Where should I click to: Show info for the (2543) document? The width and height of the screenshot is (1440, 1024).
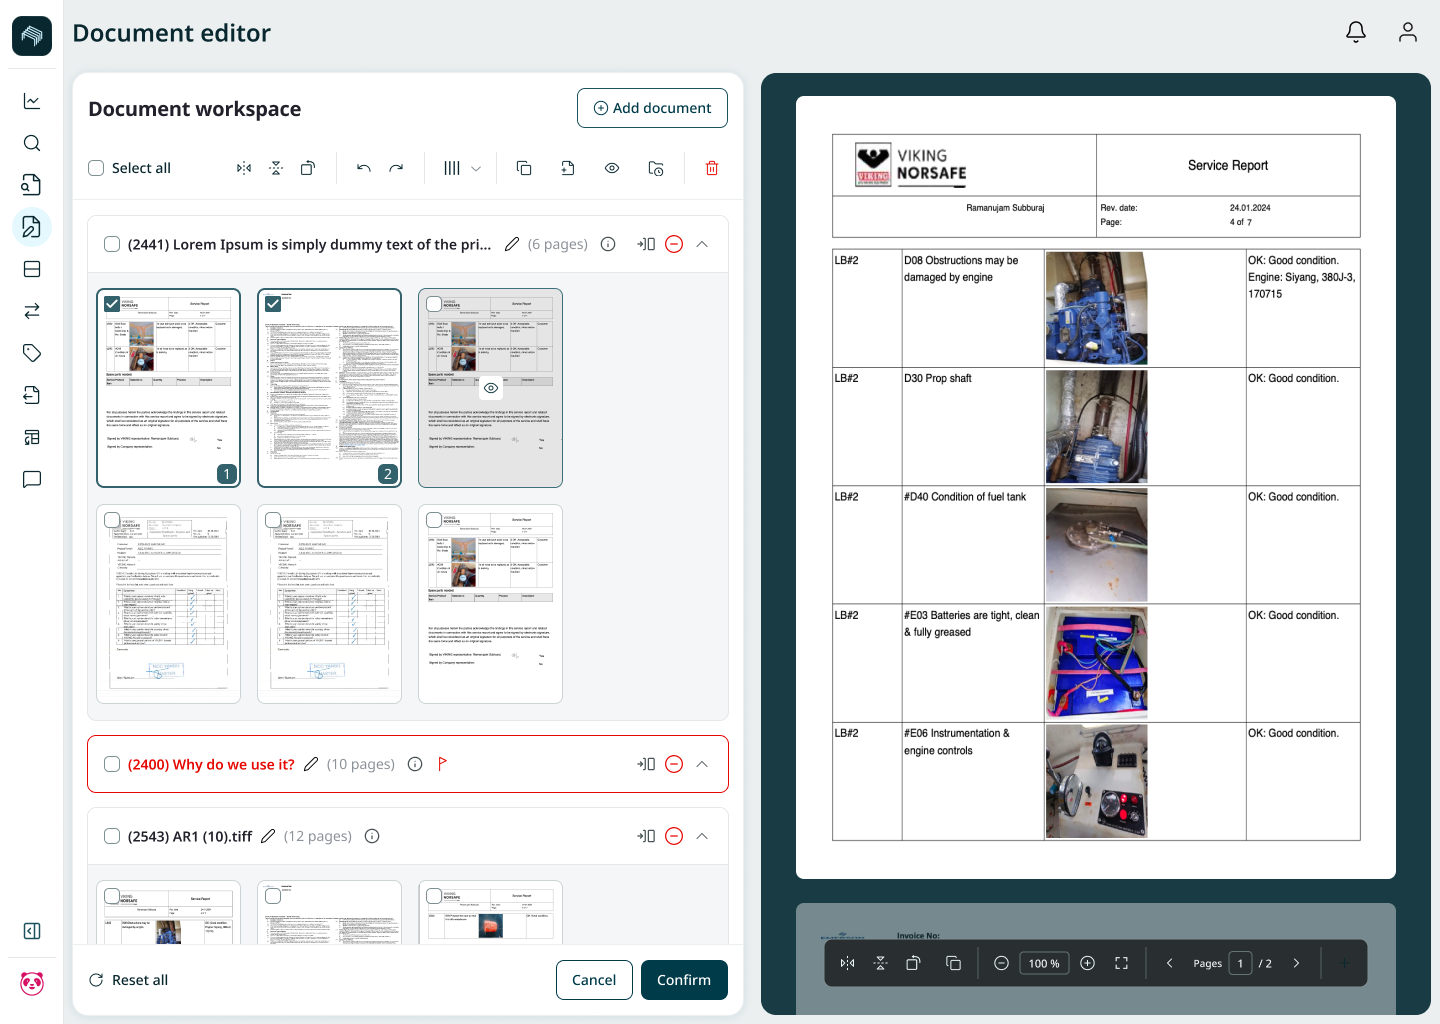pos(372,836)
